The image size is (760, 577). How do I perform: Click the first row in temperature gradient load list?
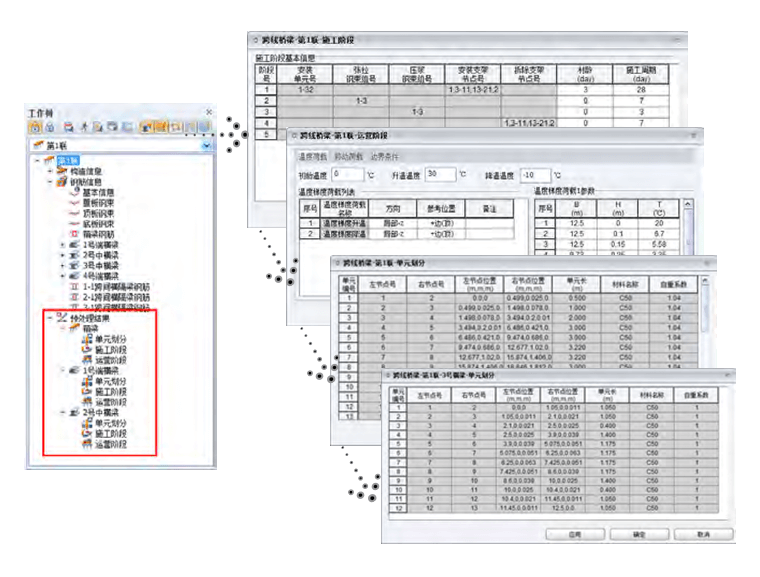click(x=406, y=223)
